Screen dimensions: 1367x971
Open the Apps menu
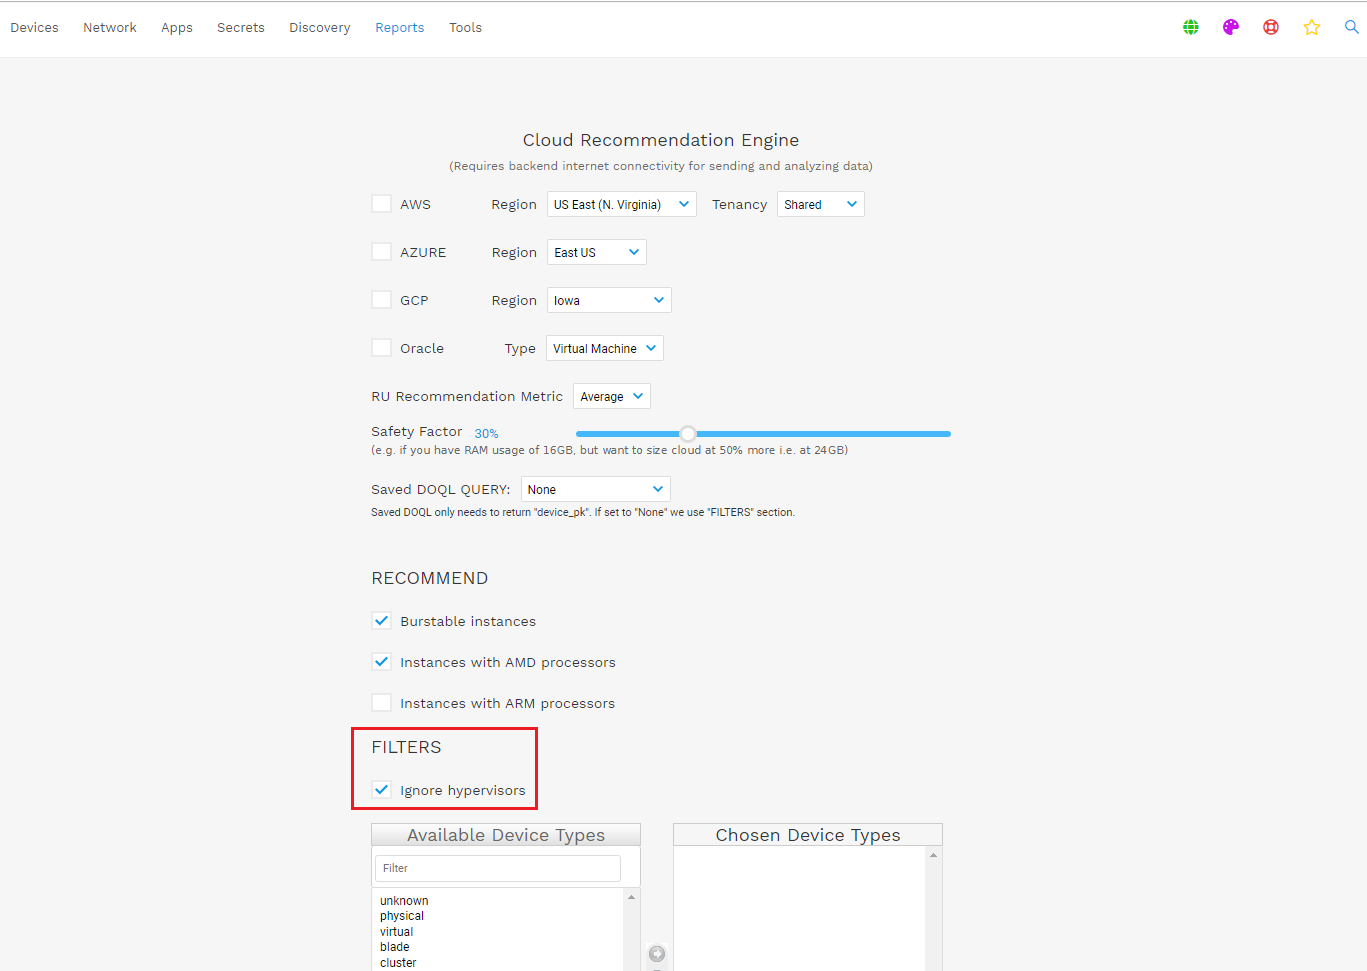point(177,28)
